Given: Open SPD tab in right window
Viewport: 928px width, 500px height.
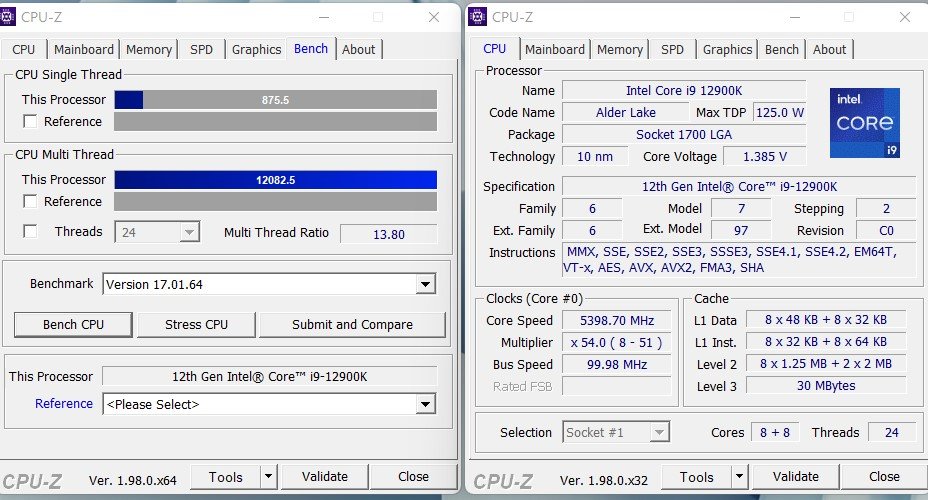Looking at the screenshot, I should (x=672, y=49).
